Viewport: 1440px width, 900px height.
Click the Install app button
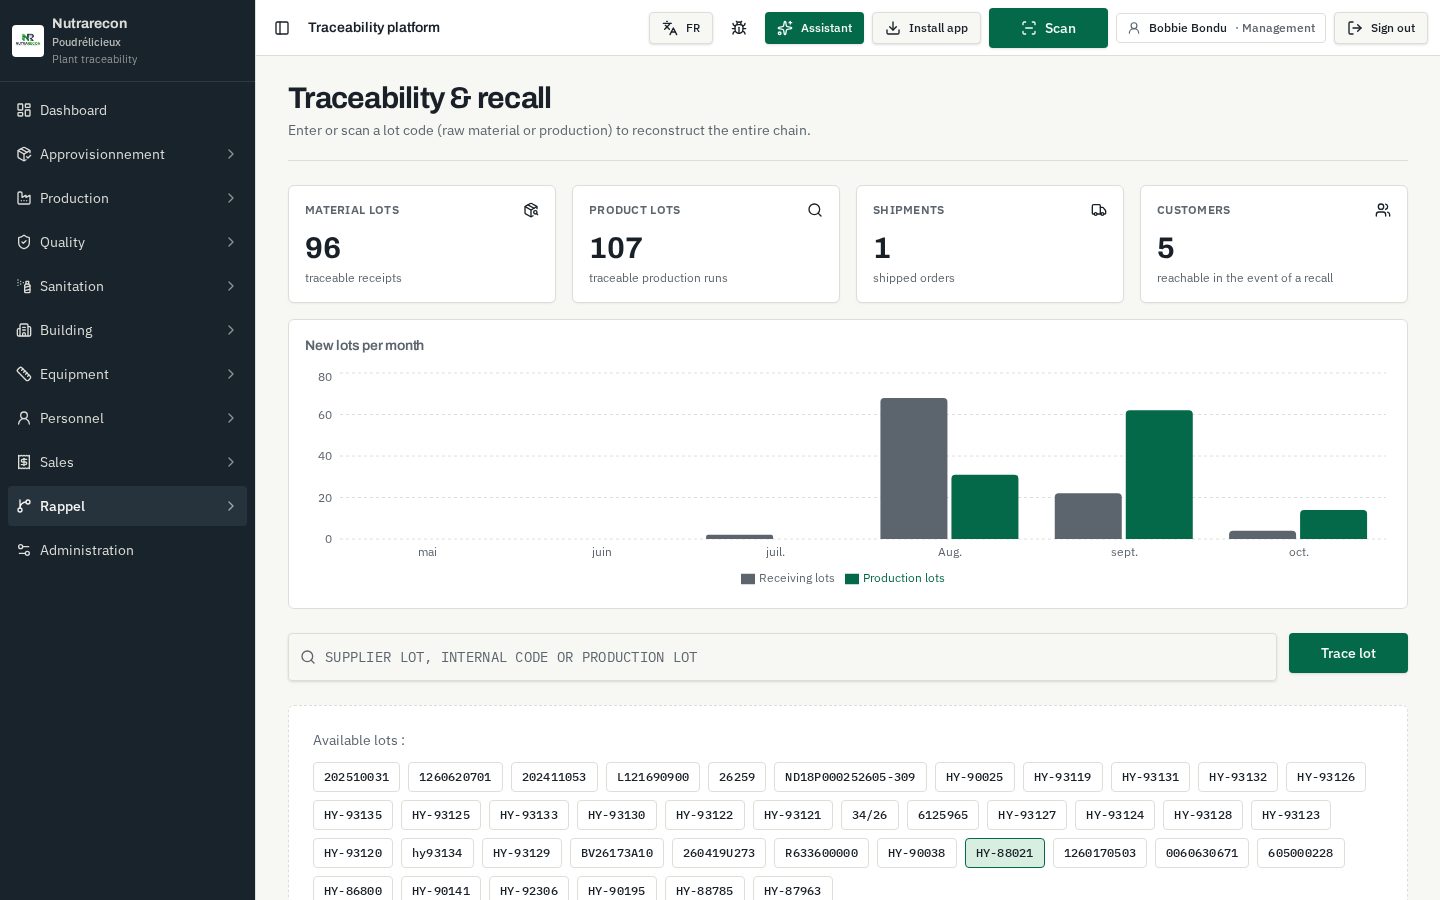[x=926, y=28]
